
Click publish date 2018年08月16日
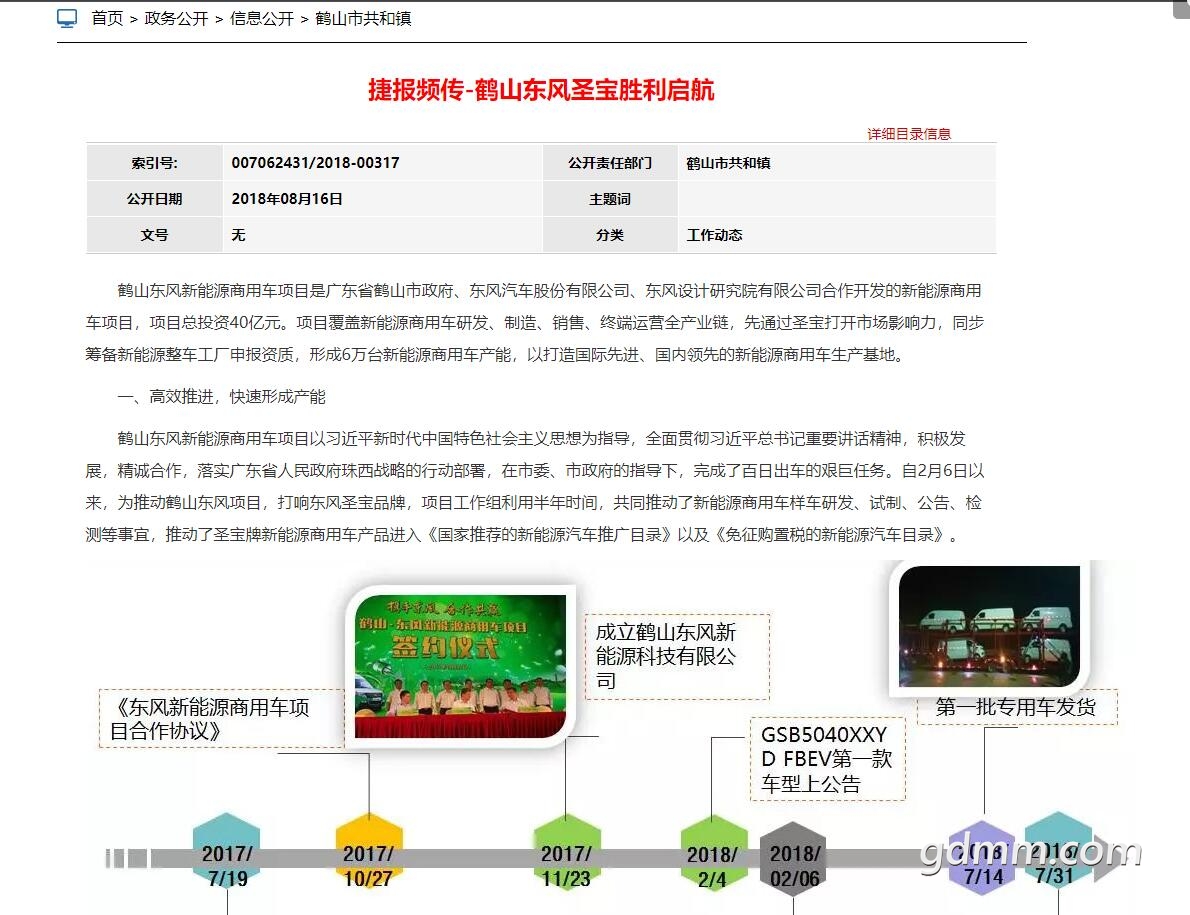point(287,199)
